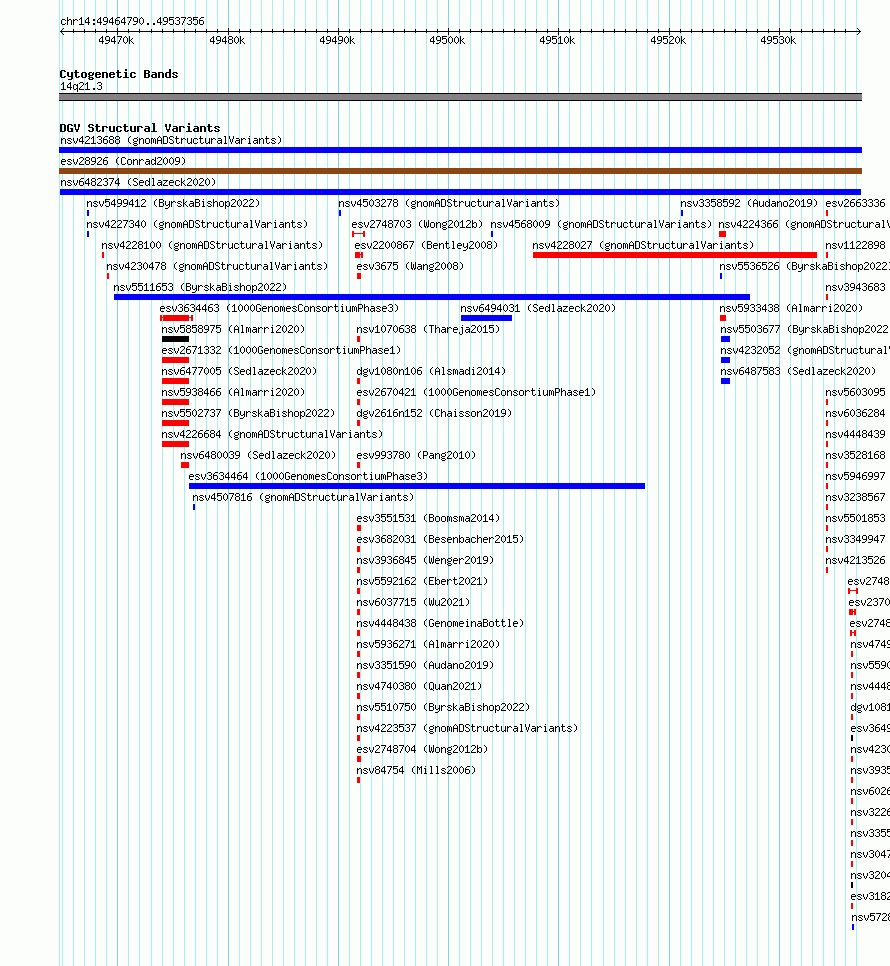Click the nsv6482374 Sedlazeck2020 blue bar
Viewport: 890px width, 966px height.
click(461, 192)
